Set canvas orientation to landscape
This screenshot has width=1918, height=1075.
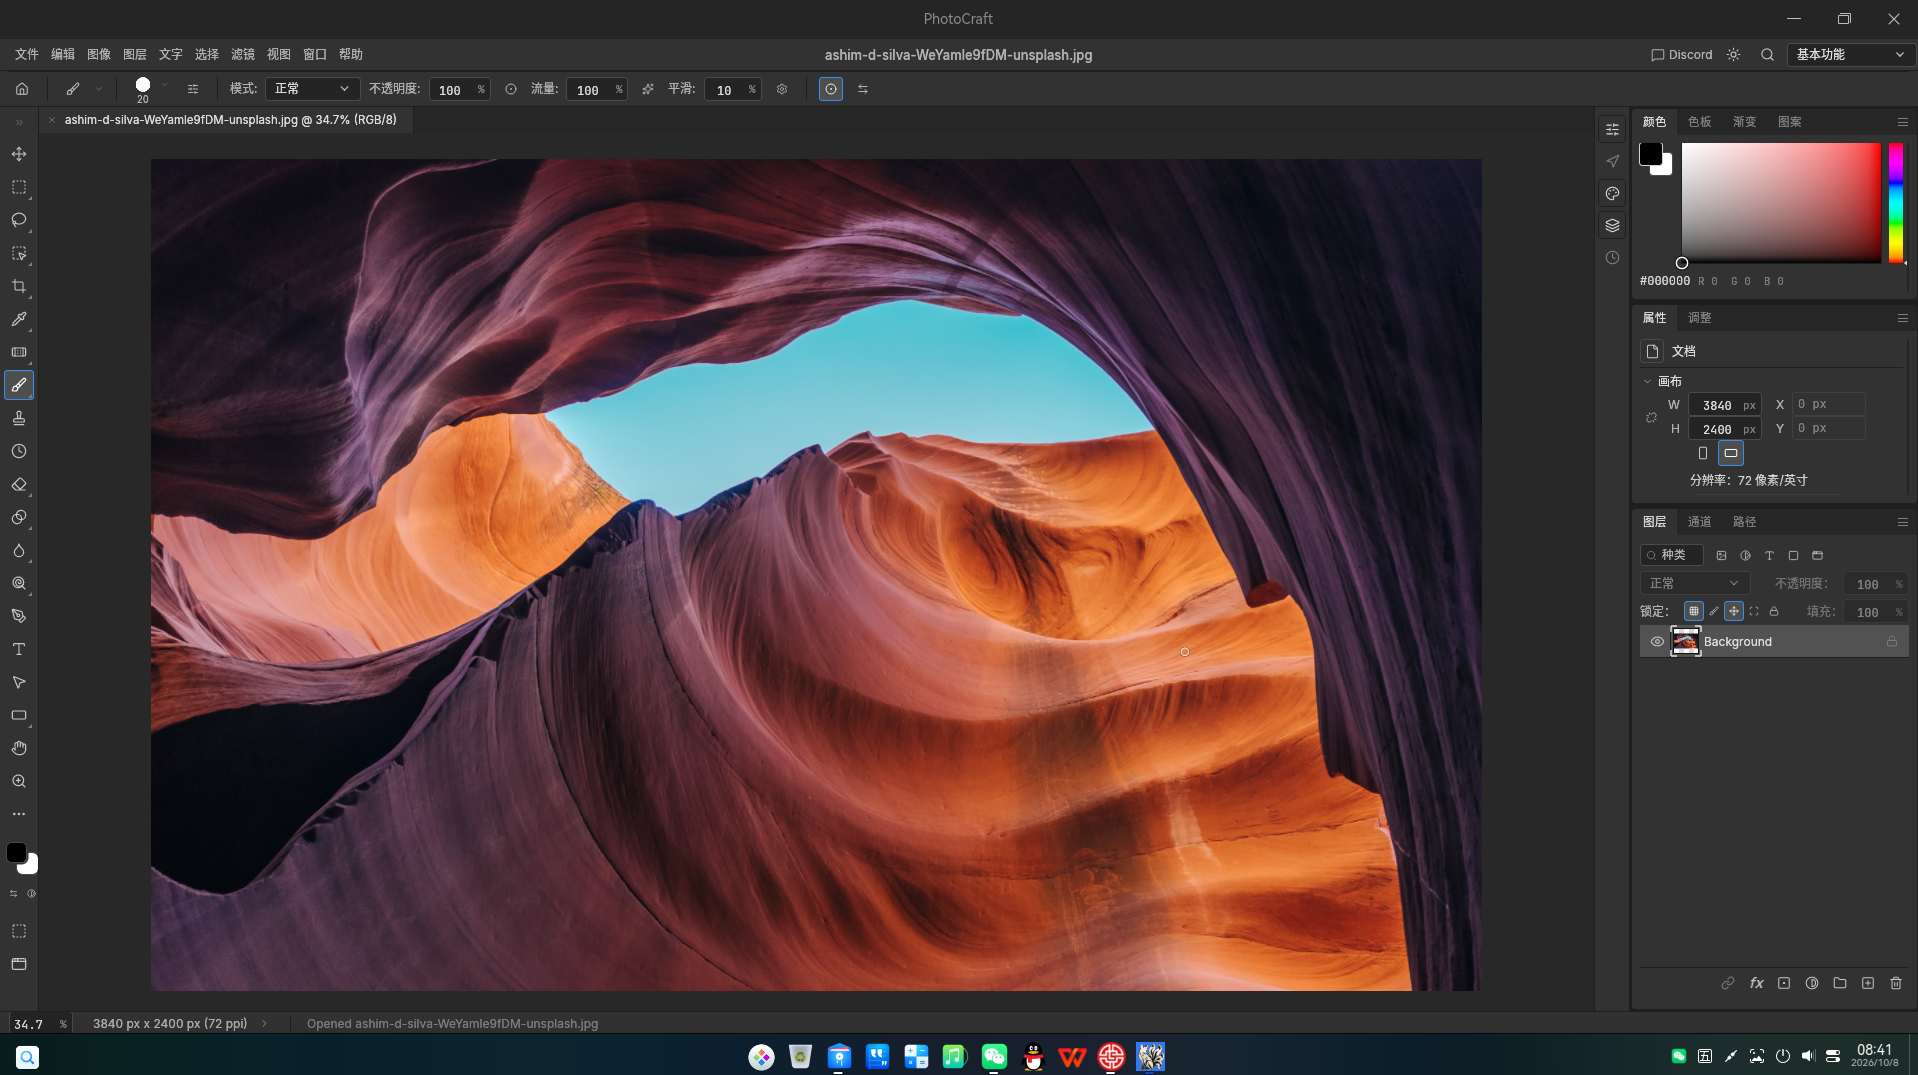[1731, 453]
